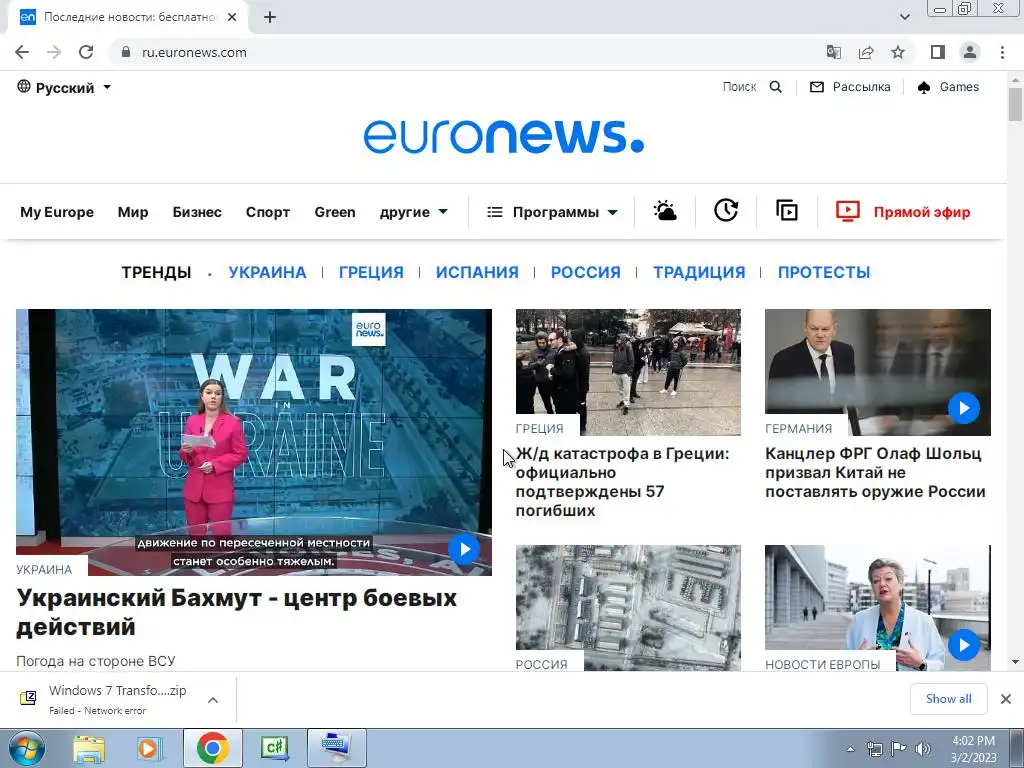
Task: Select the ПРОТЕСТЫ trend link
Action: (824, 272)
